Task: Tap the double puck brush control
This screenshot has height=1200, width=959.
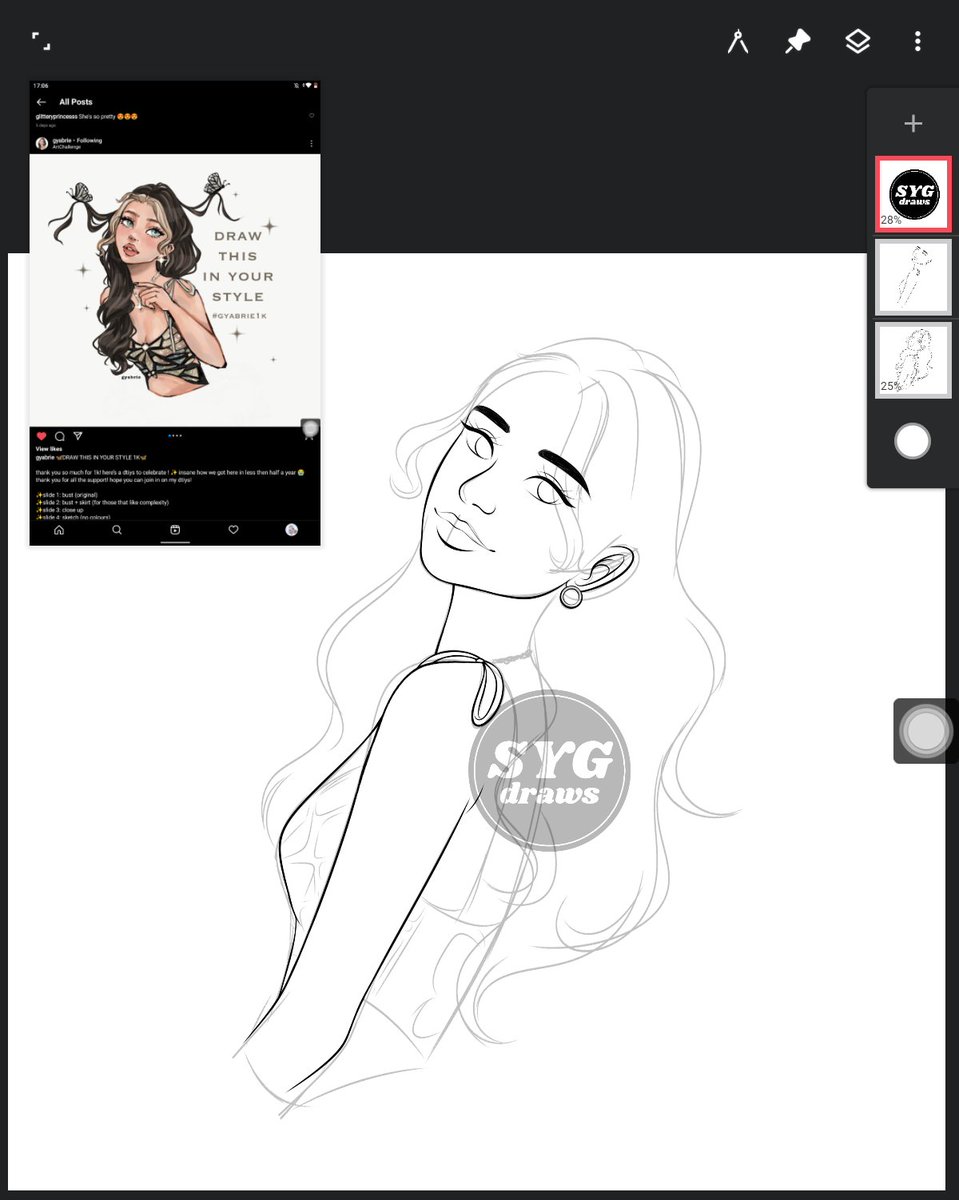Action: [x=926, y=731]
